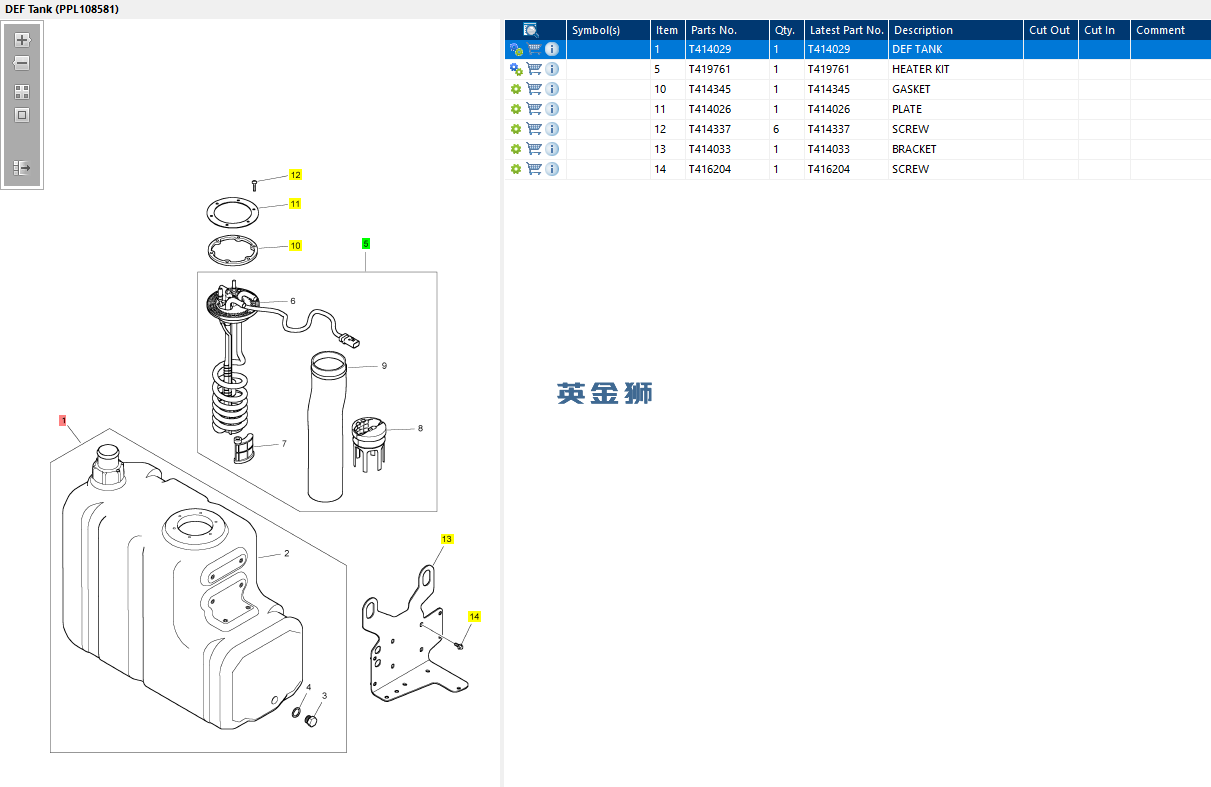Click the GASKET description cell
The width and height of the screenshot is (1211, 787).
click(955, 89)
